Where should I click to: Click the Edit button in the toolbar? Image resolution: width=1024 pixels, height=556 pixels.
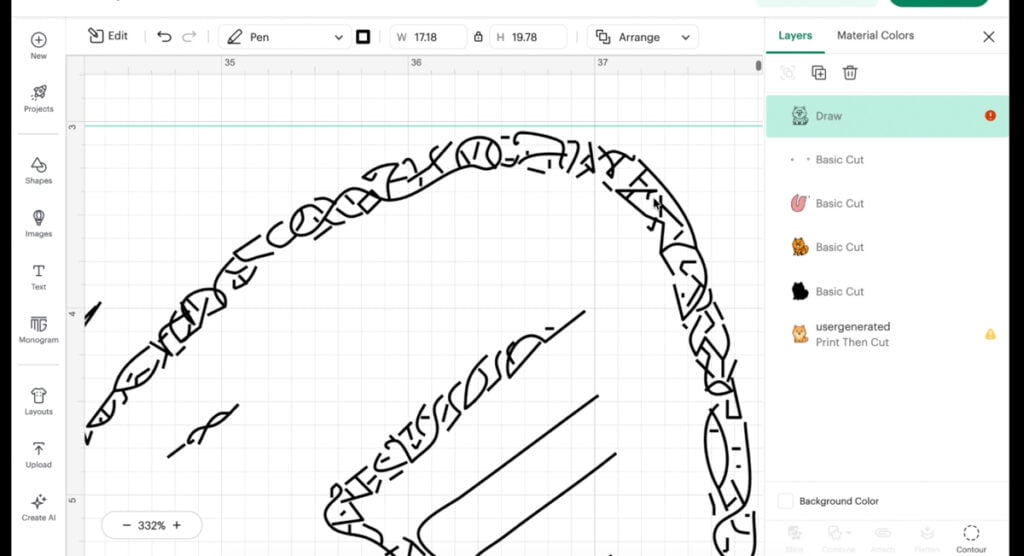coord(108,36)
